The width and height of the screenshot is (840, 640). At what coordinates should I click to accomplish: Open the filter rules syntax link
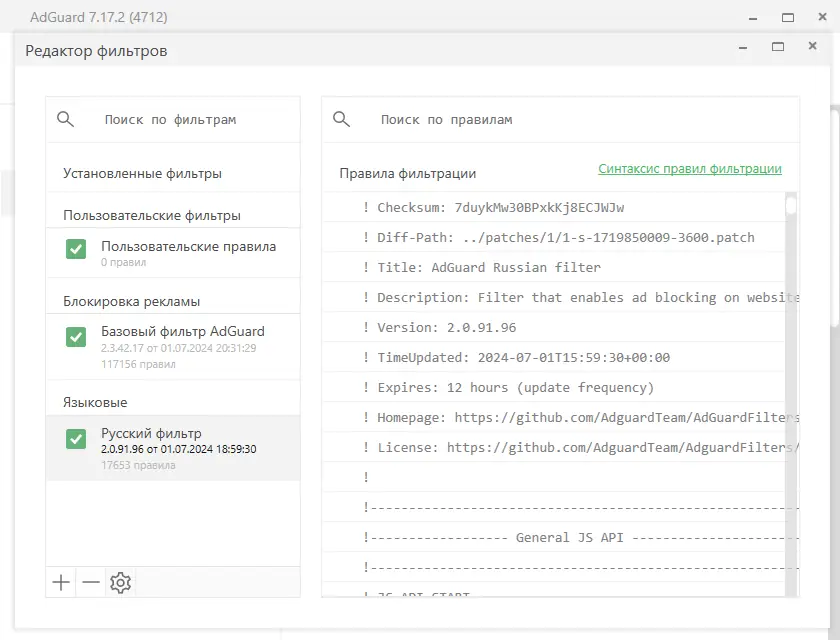click(690, 169)
